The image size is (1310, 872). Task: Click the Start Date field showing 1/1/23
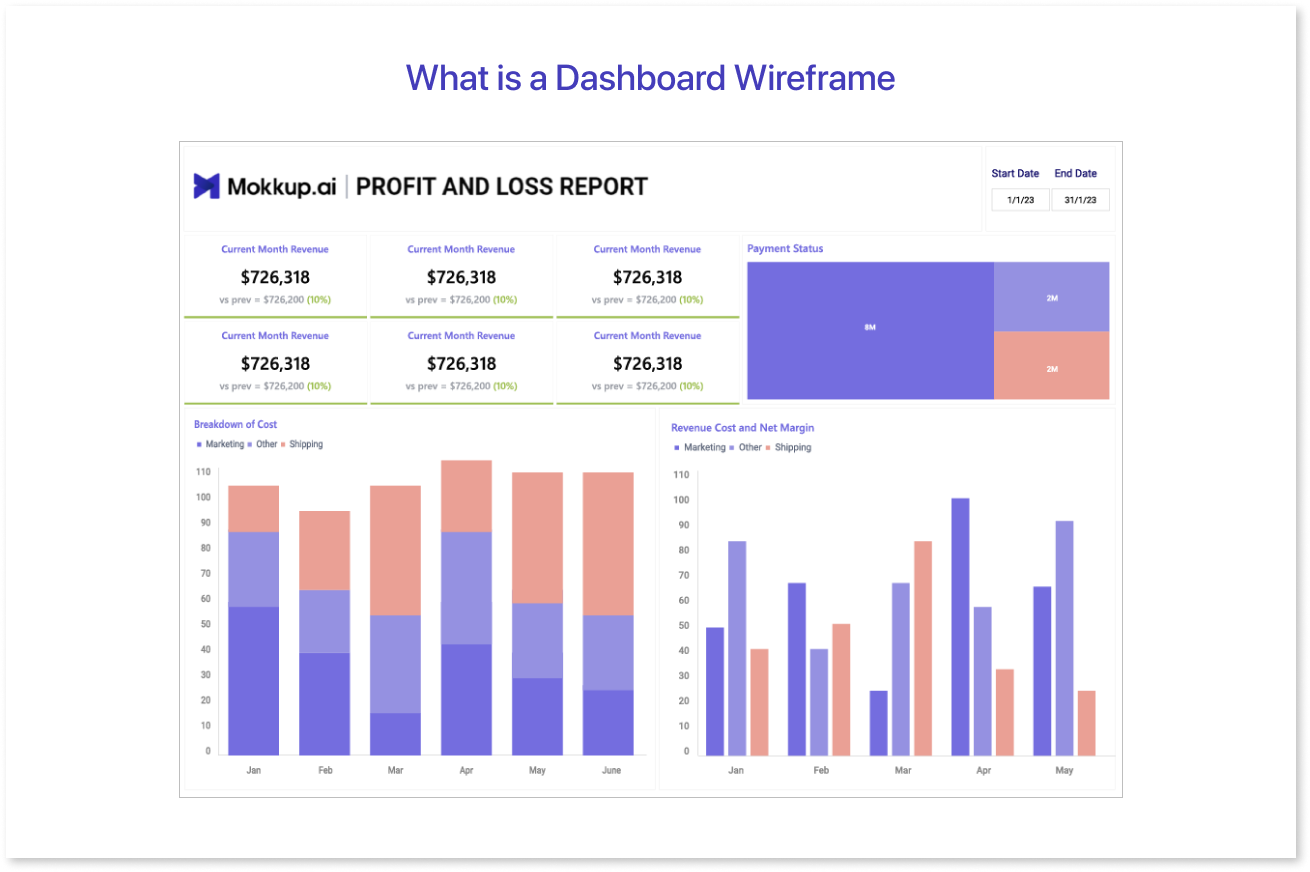[1020, 200]
